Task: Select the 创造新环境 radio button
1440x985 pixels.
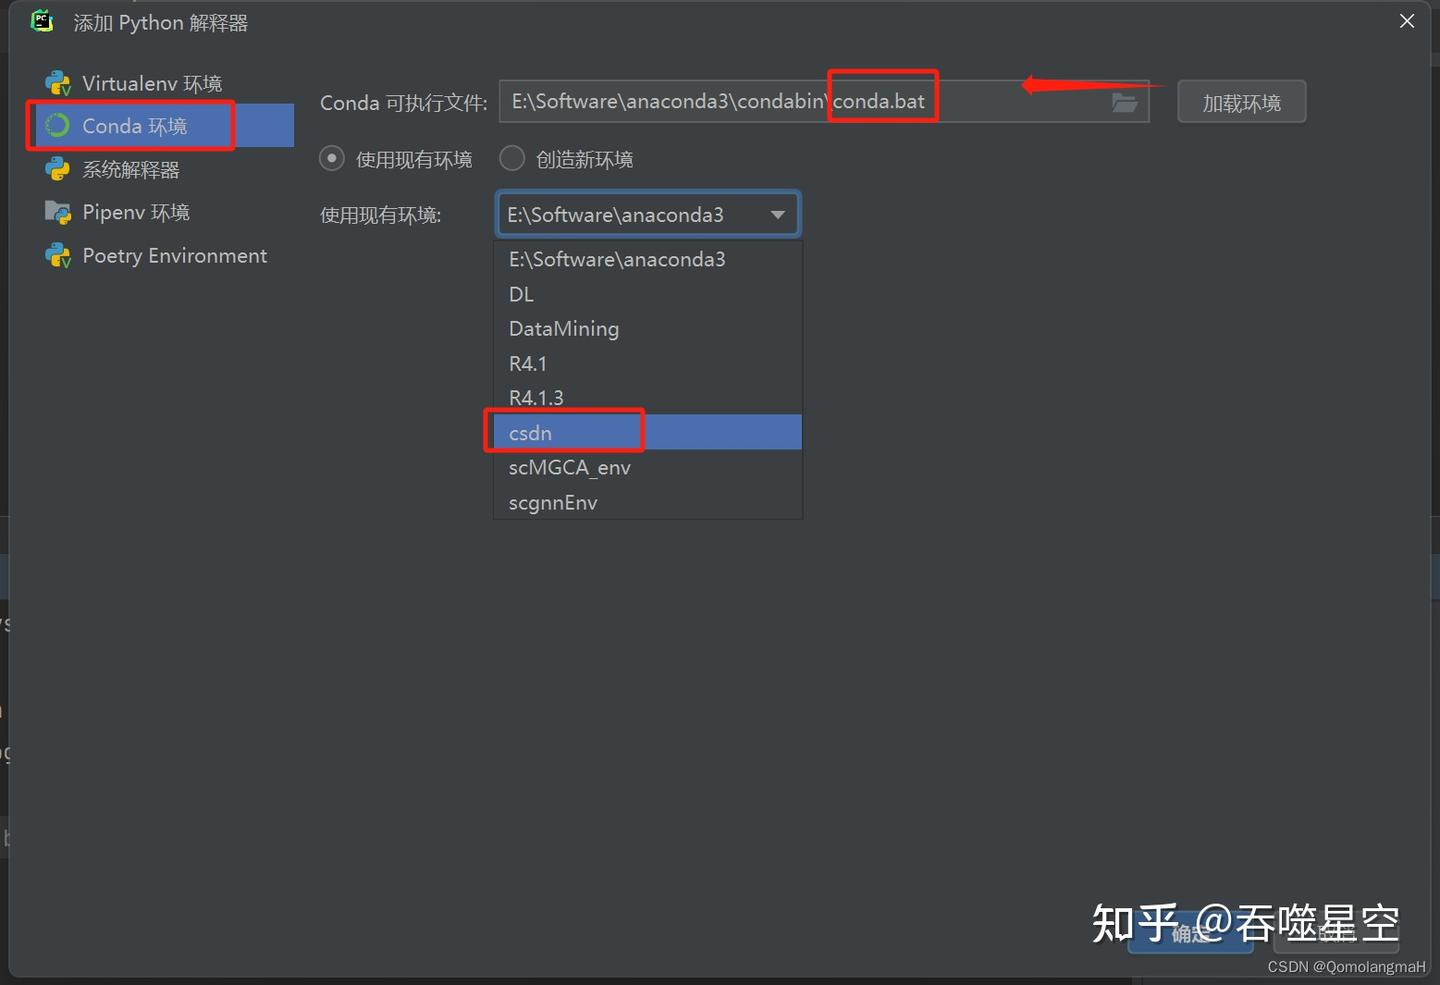Action: pyautogui.click(x=511, y=157)
